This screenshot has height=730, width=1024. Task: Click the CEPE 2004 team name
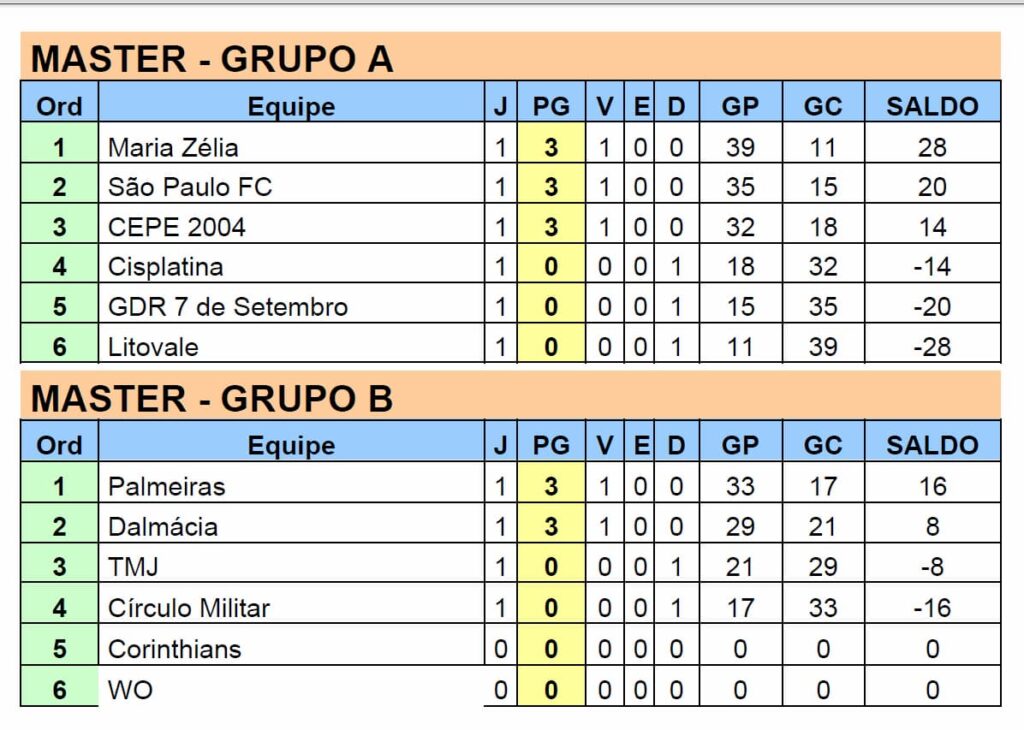pyautogui.click(x=176, y=227)
